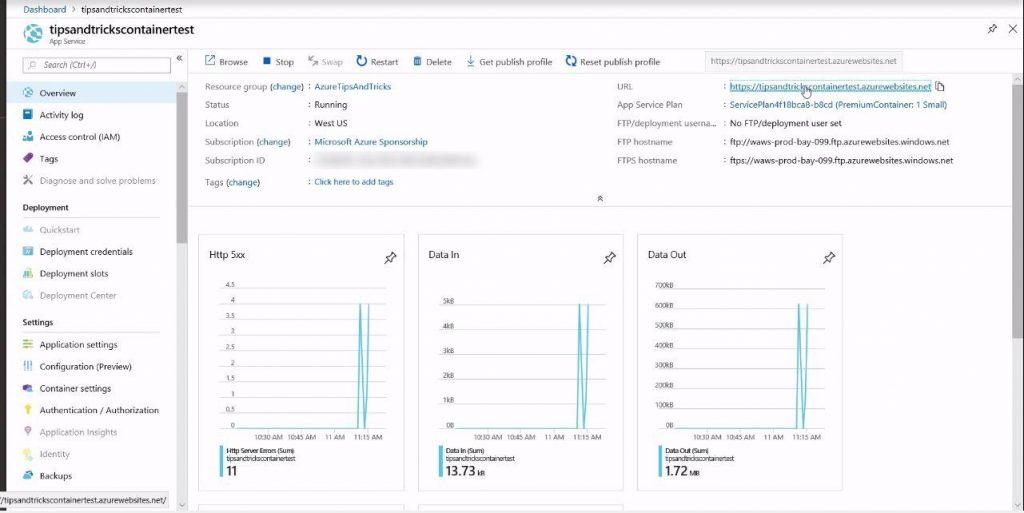Focus the Search (Ctrl+/) box
This screenshot has height=513, width=1024.
(97, 65)
